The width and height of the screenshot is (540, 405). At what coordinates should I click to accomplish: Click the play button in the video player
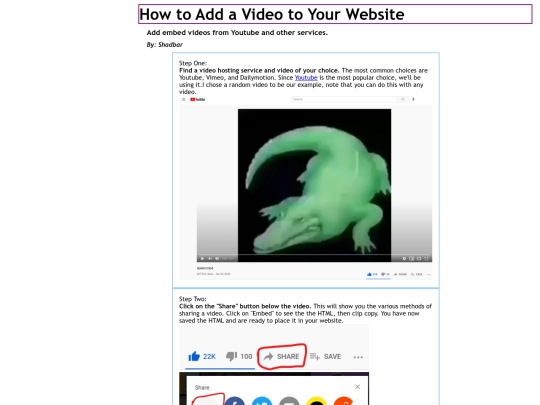tap(202, 258)
